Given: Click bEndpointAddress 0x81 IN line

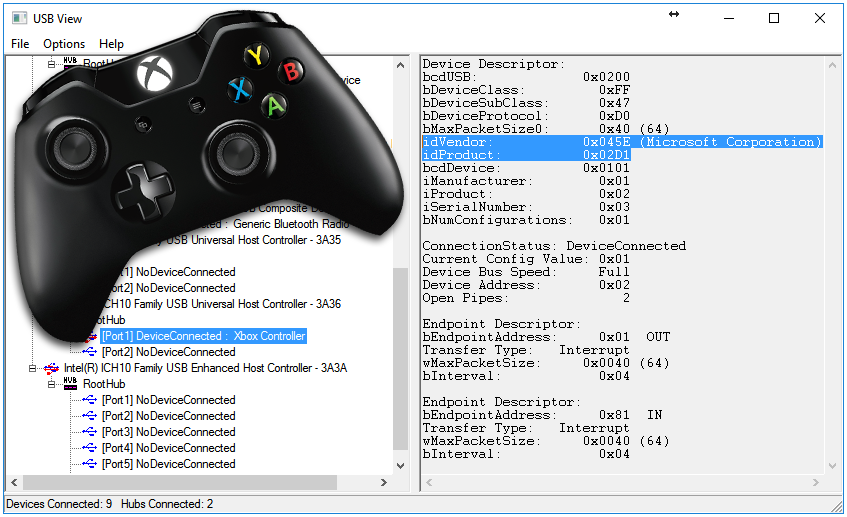Looking at the screenshot, I should pos(542,415).
